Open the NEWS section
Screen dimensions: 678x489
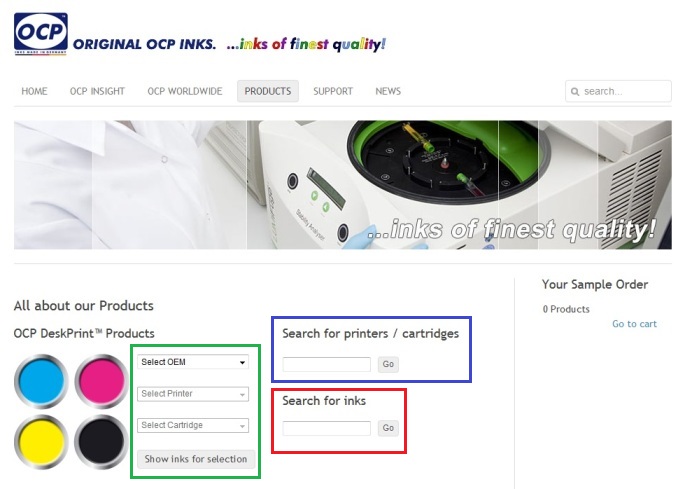388,91
